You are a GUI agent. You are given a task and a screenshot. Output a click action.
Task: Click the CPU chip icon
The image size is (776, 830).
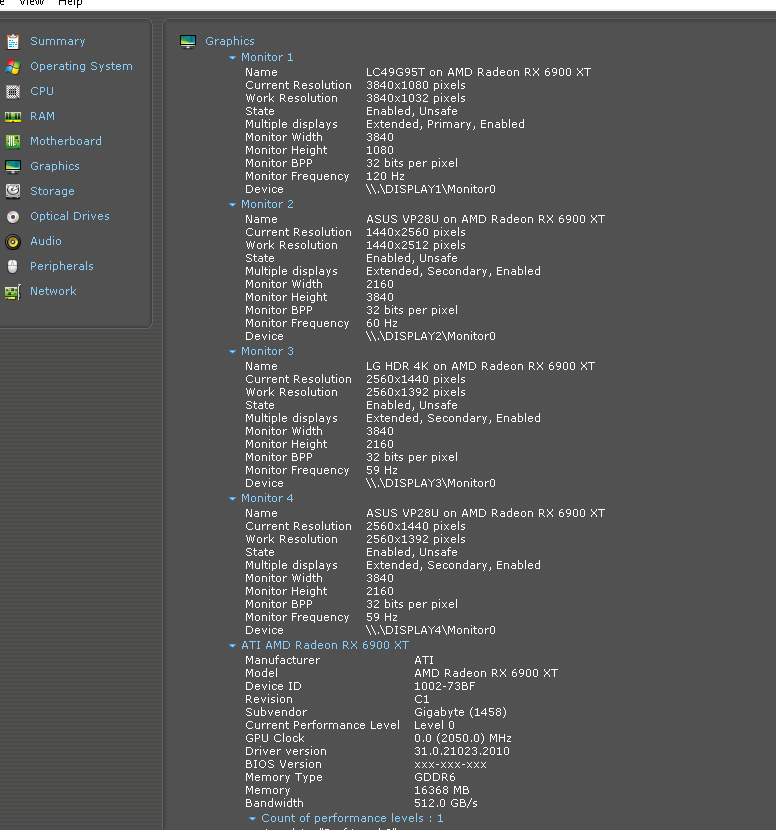point(13,92)
